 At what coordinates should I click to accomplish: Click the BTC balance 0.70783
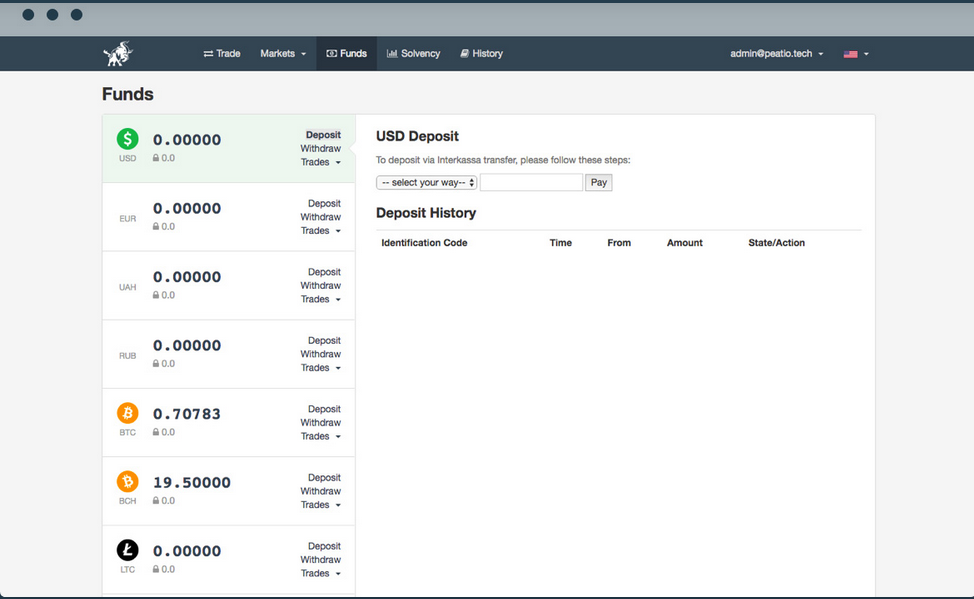187,414
